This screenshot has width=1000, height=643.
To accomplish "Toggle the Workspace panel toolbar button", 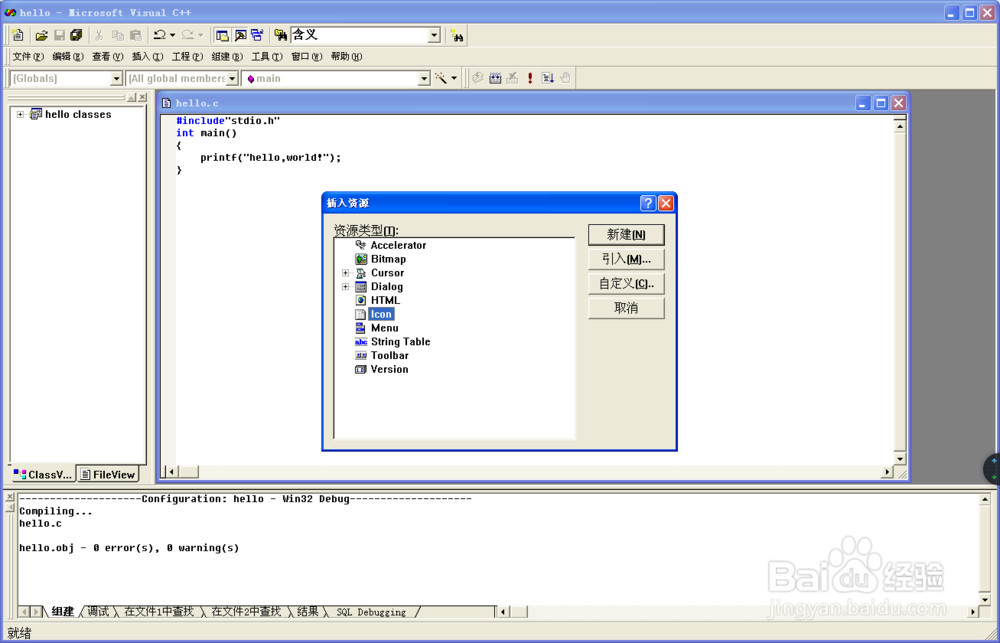I will click(222, 35).
